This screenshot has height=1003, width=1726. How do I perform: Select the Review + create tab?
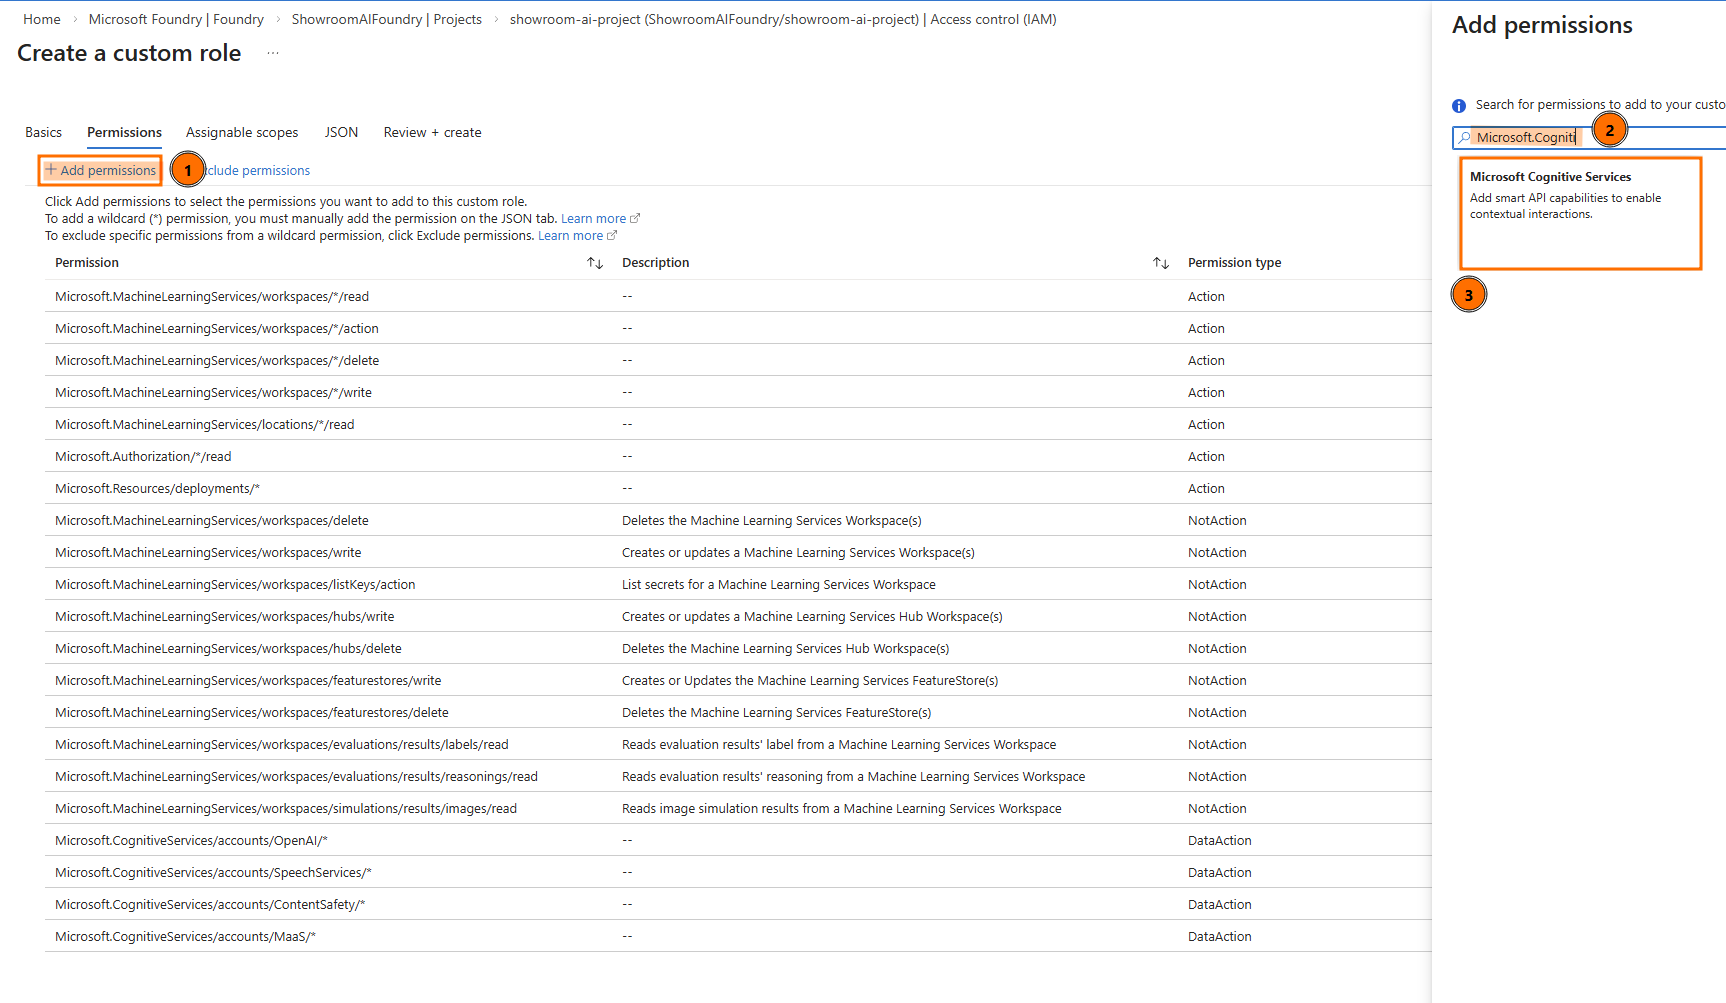point(432,132)
